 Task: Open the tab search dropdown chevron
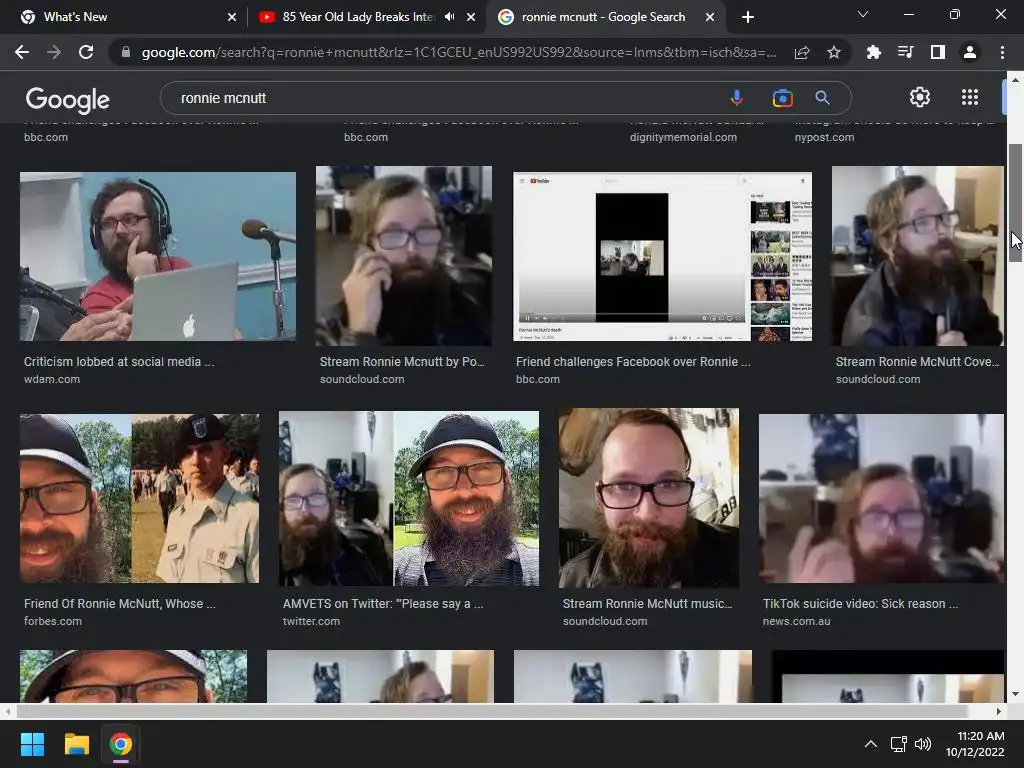863,14
